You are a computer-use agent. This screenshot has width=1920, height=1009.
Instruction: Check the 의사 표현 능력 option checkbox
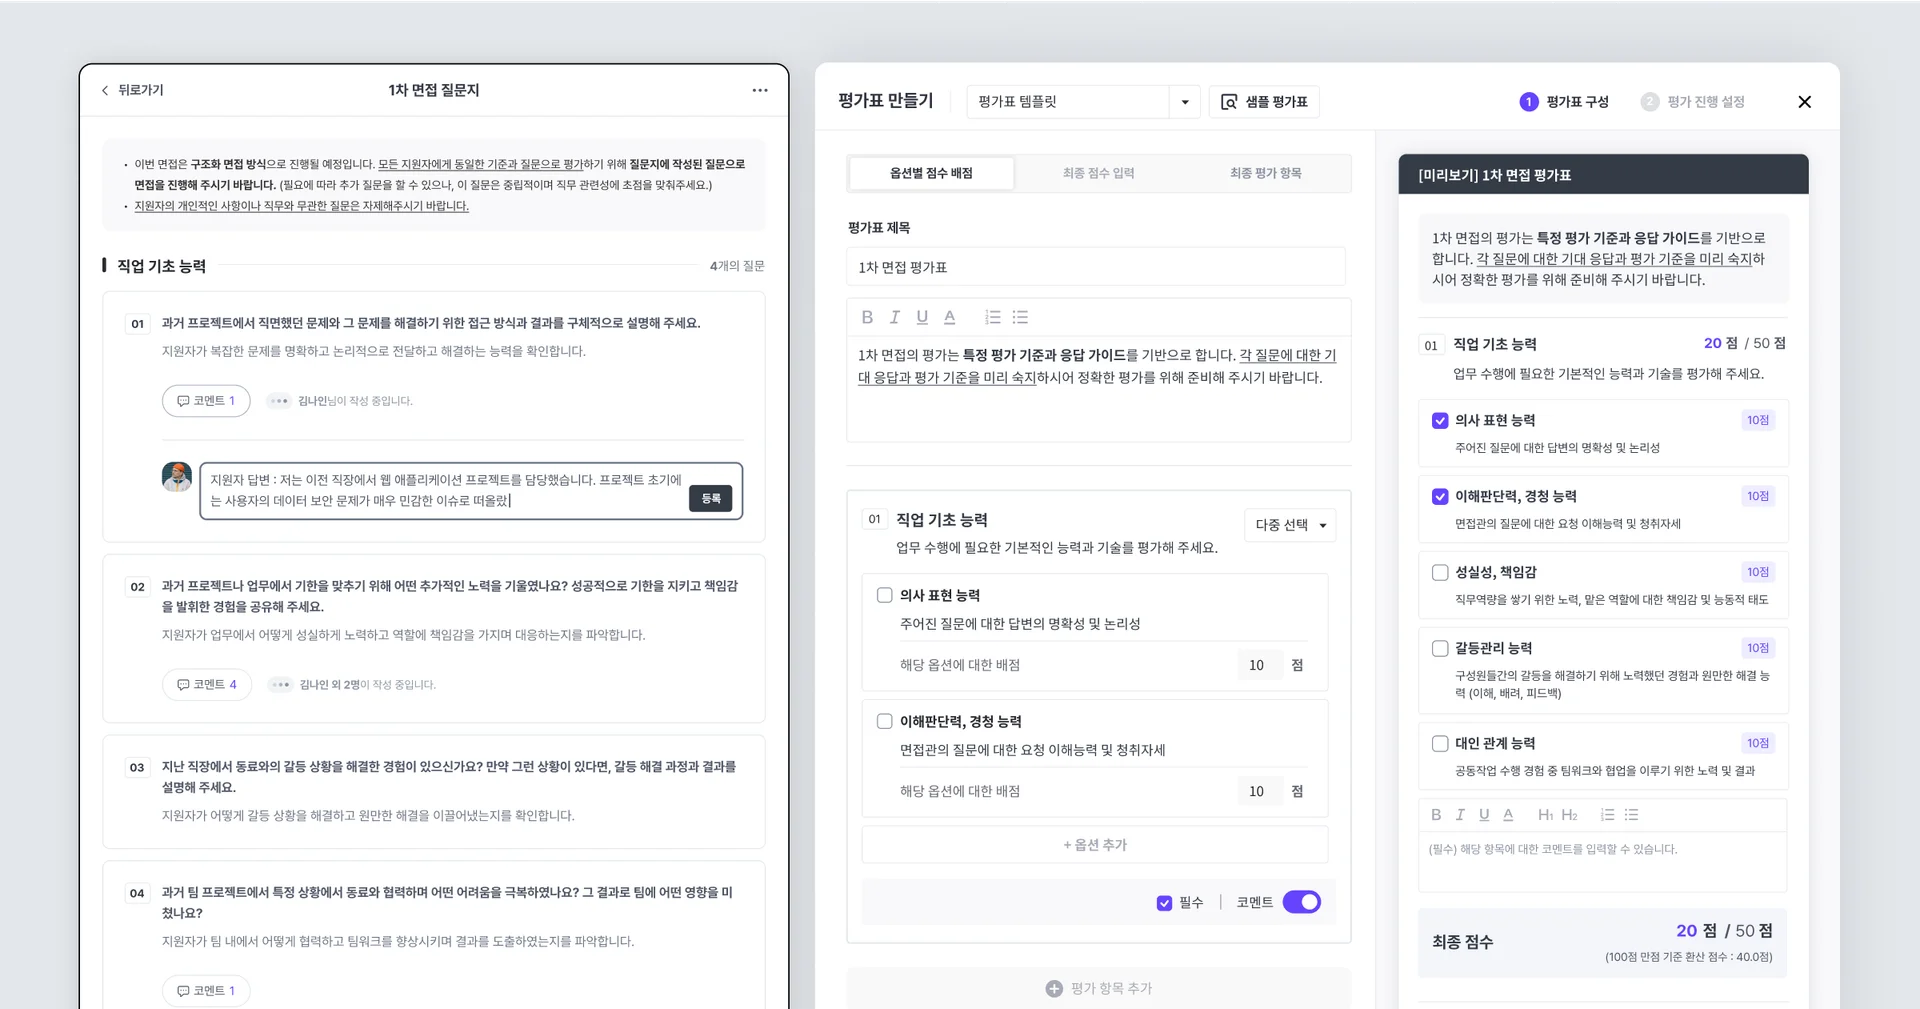click(884, 594)
